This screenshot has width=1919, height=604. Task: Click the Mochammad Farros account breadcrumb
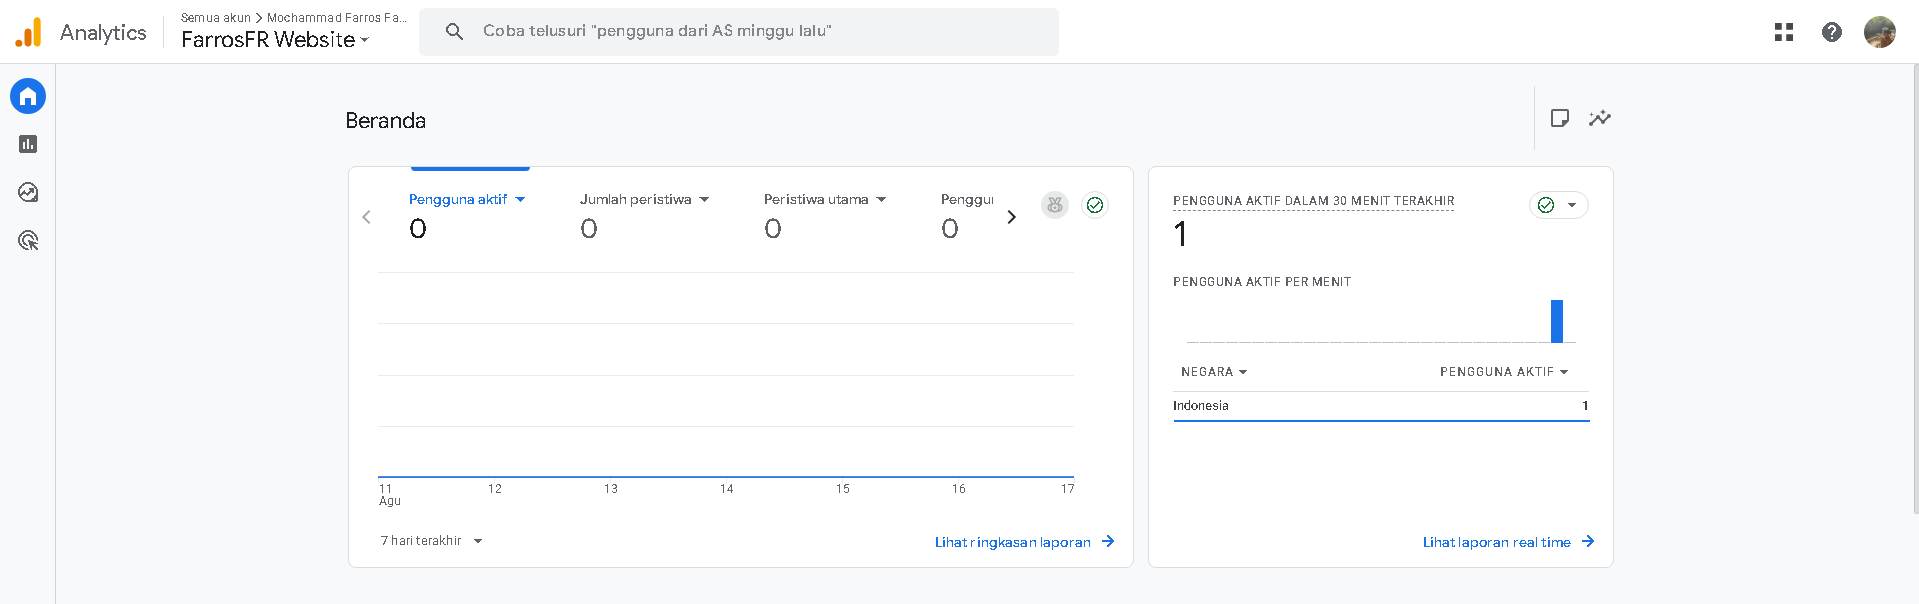click(x=337, y=18)
